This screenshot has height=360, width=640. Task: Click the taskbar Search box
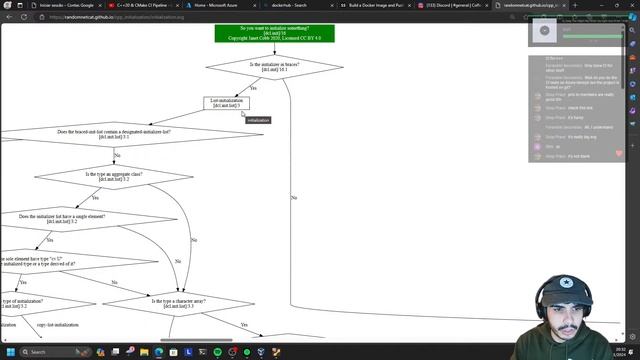[x=55, y=352]
